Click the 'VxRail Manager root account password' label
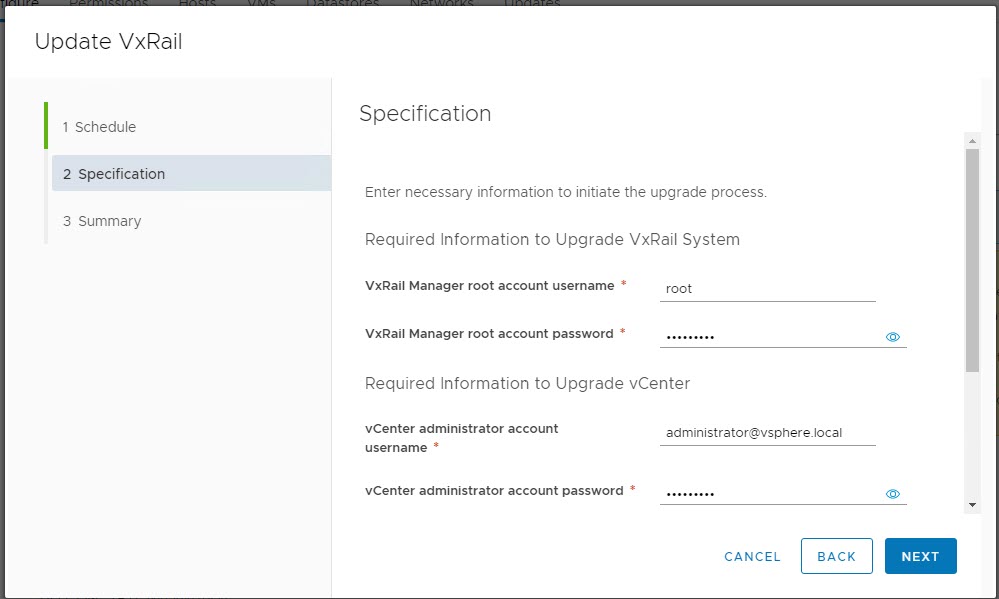The image size is (999, 599). tap(489, 333)
